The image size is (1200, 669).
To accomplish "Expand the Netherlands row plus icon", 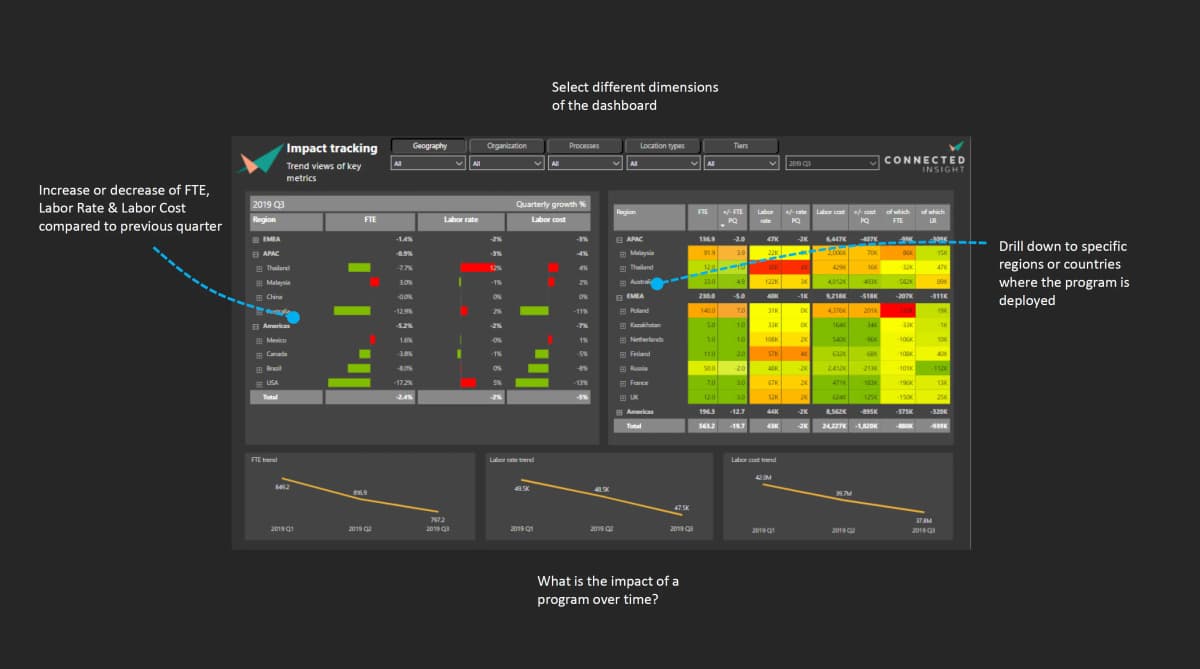I will pos(622,340).
